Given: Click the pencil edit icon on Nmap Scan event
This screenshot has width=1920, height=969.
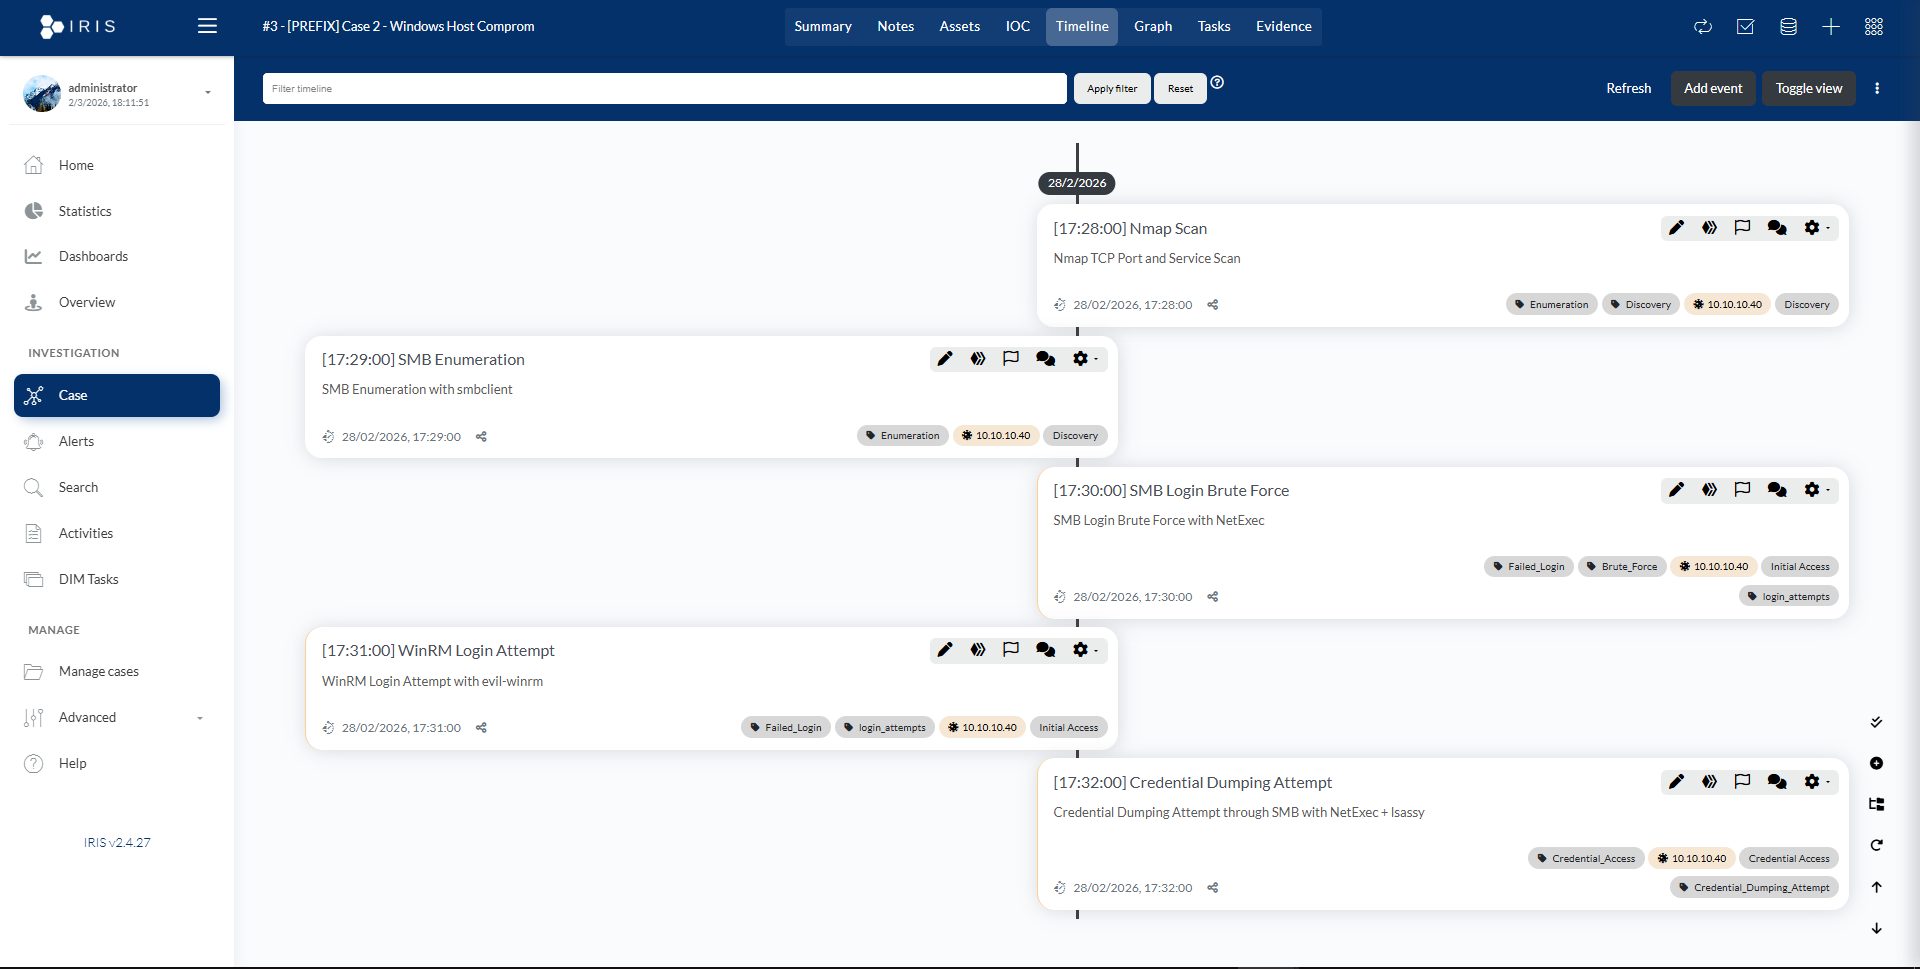Looking at the screenshot, I should 1676,228.
